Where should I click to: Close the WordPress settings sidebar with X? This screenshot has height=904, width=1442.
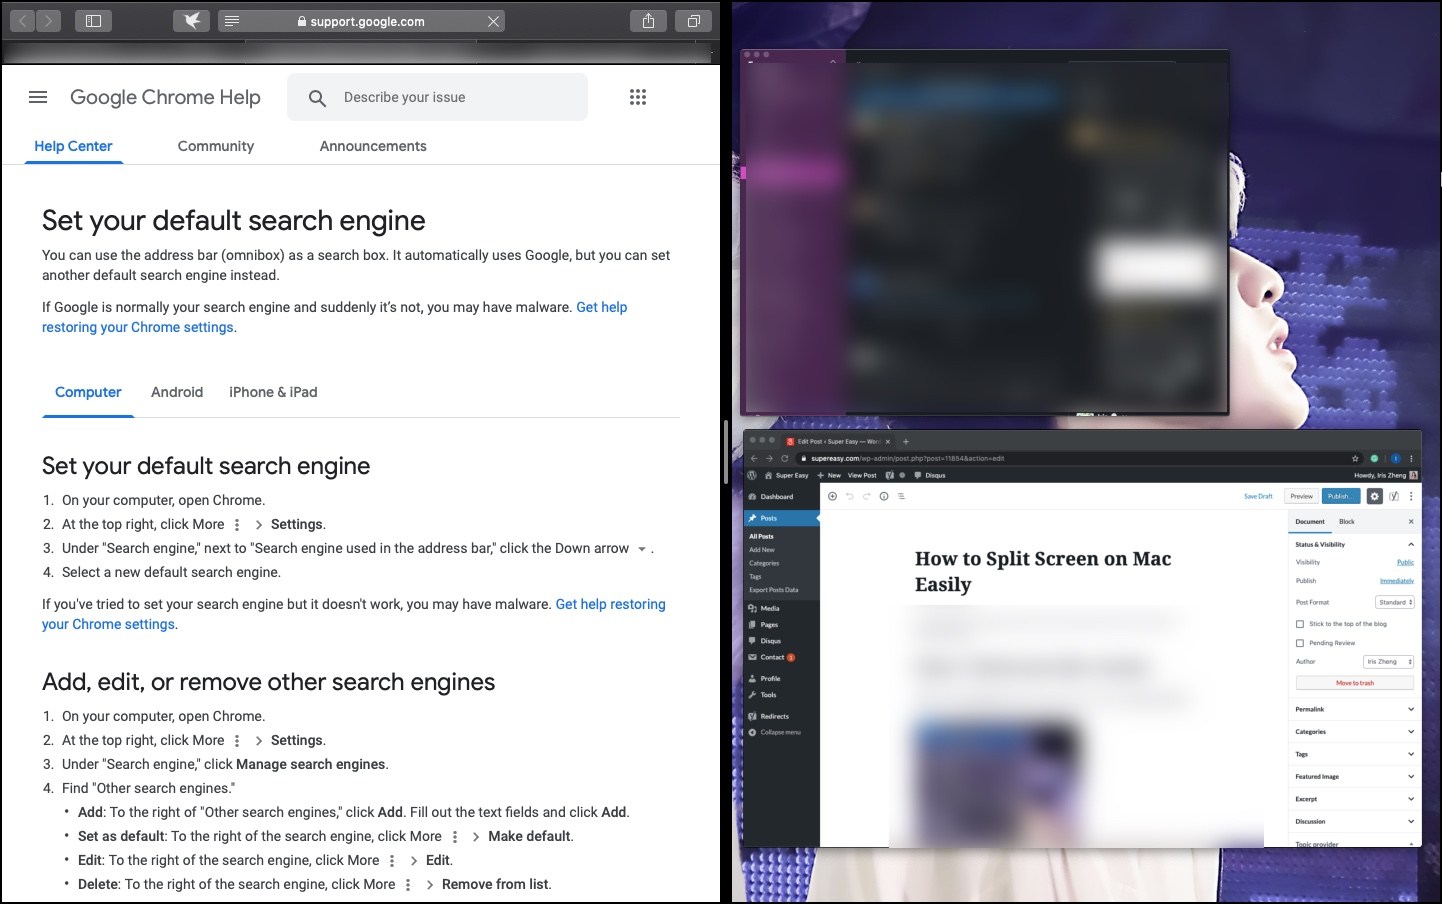(x=1411, y=521)
